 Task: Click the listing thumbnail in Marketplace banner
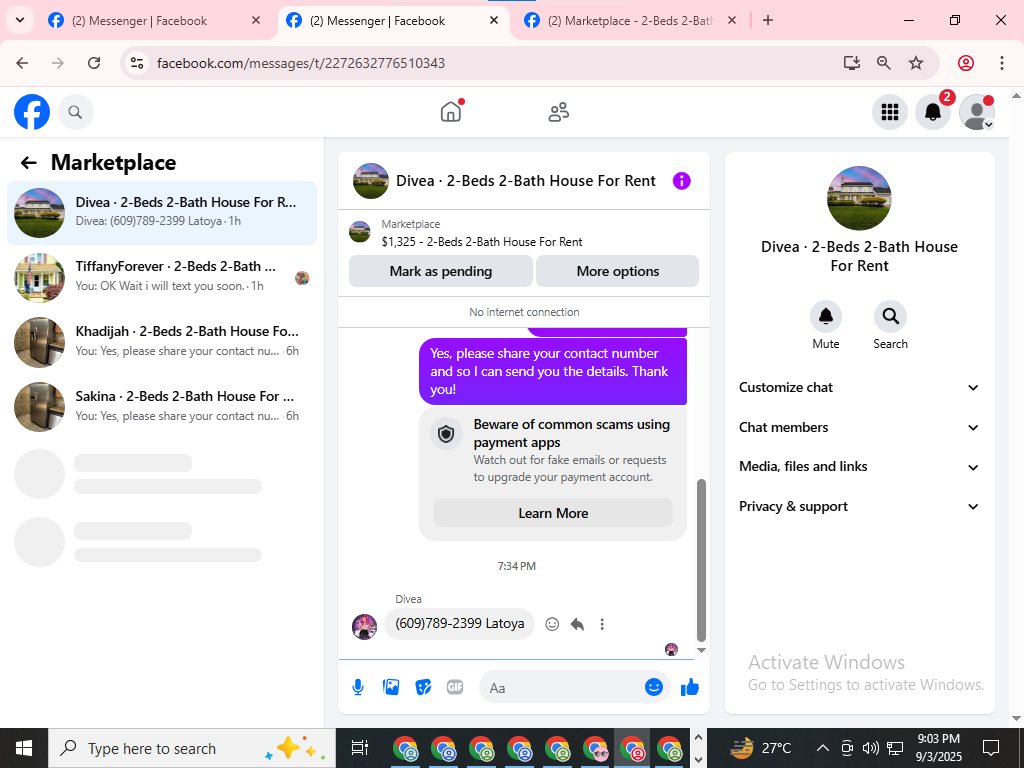click(x=360, y=232)
